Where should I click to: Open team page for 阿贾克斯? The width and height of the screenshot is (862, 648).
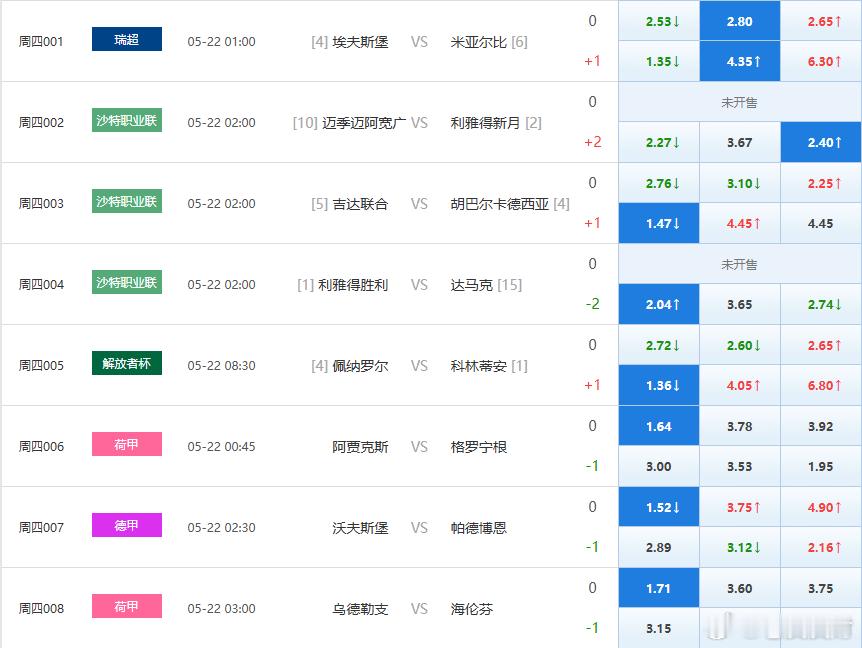point(360,447)
